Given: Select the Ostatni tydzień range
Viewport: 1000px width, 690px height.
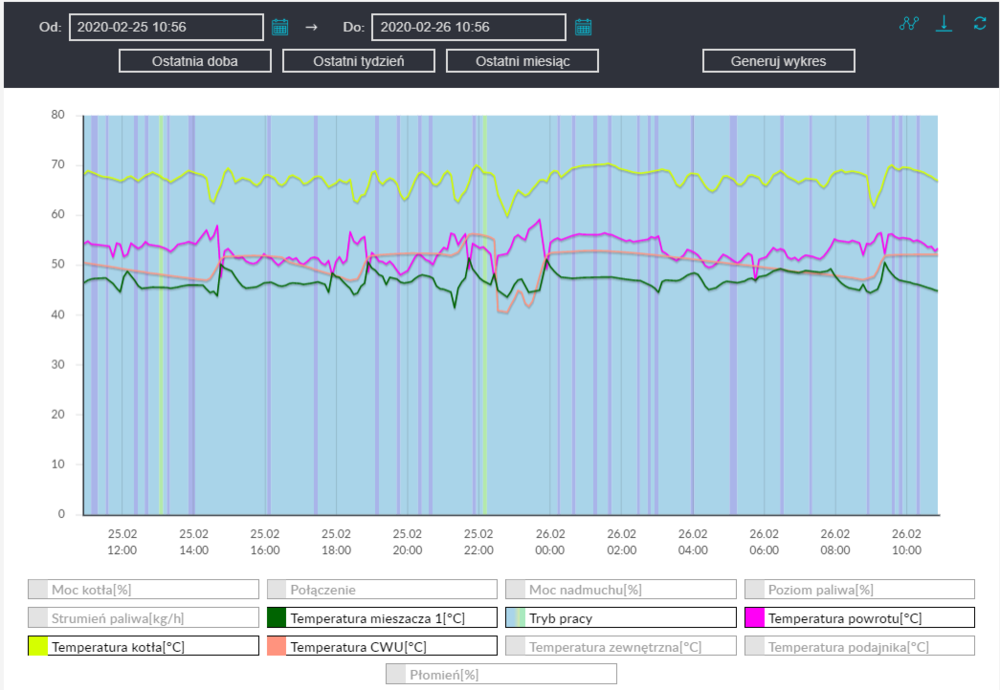Looking at the screenshot, I should tap(360, 61).
